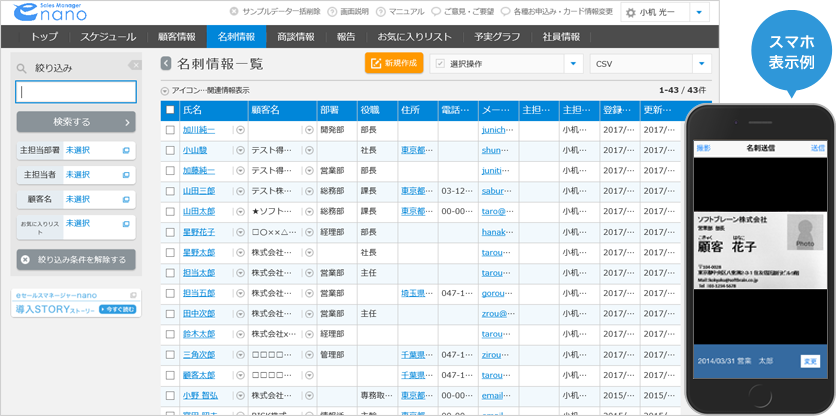The height and width of the screenshot is (416, 836).
Task: Check the box for 加川純一
Action: pos(170,130)
